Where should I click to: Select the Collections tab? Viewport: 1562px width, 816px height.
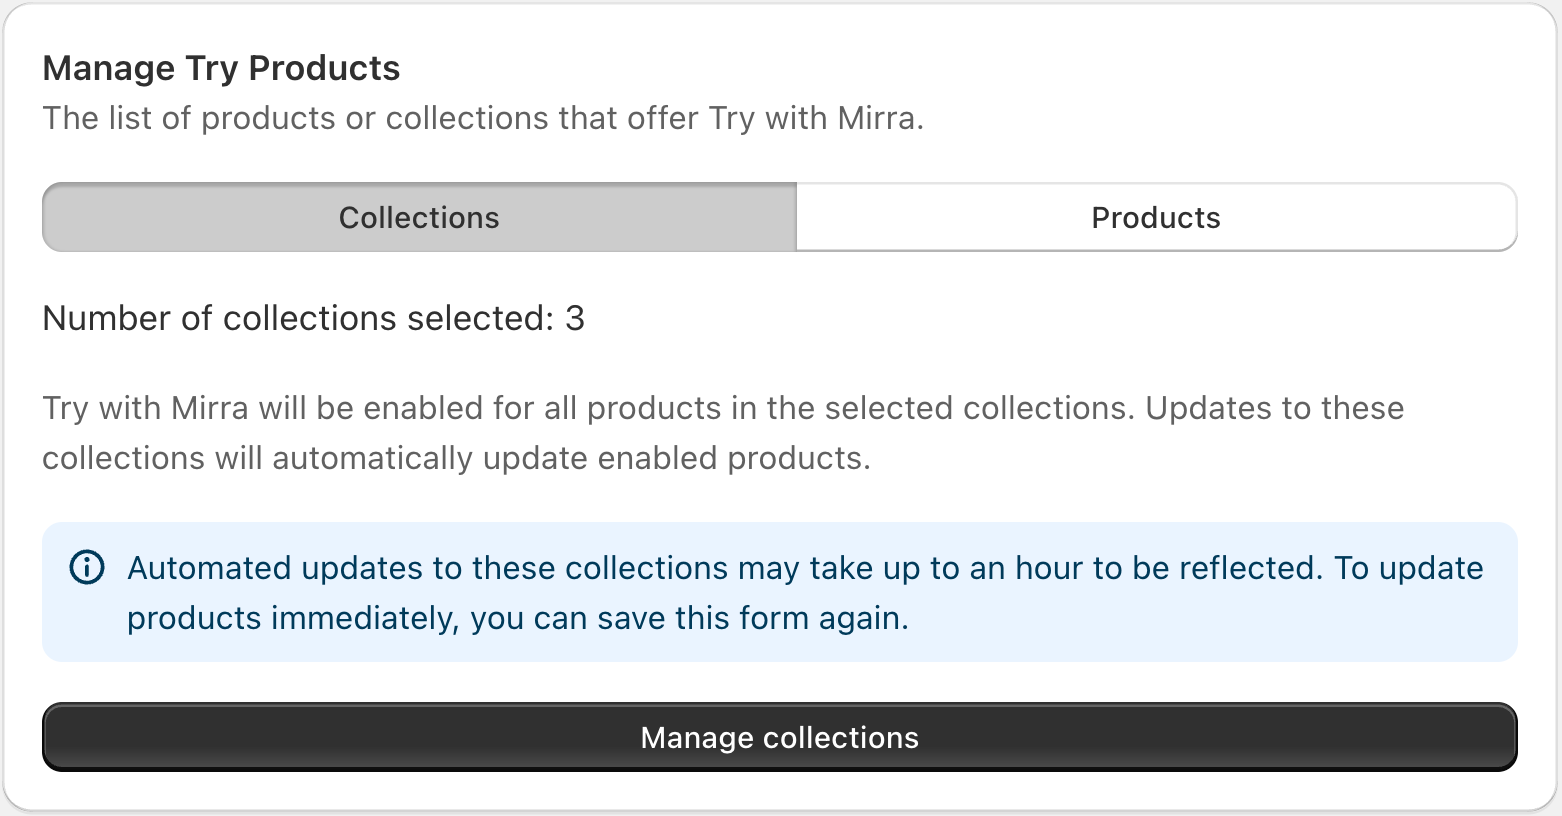[419, 218]
